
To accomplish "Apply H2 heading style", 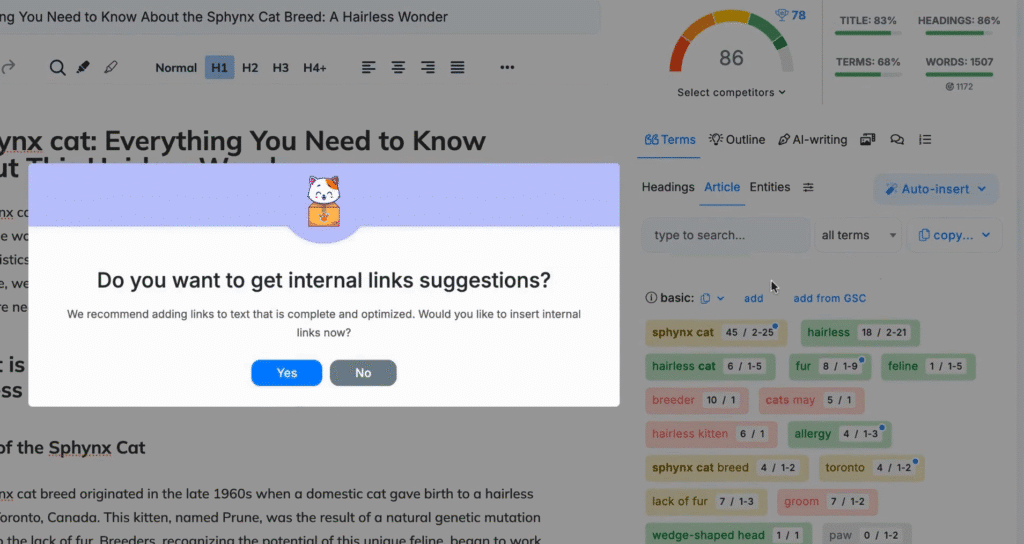I will 250,68.
